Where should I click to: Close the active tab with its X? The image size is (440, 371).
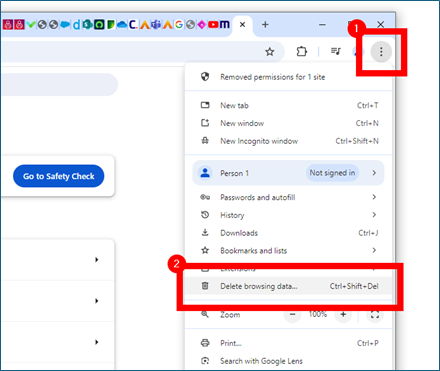pos(243,24)
